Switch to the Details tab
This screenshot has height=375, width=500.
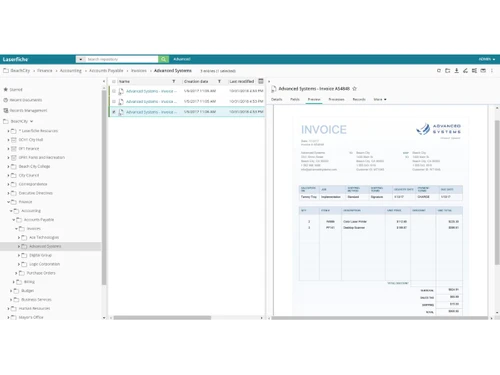[276, 99]
